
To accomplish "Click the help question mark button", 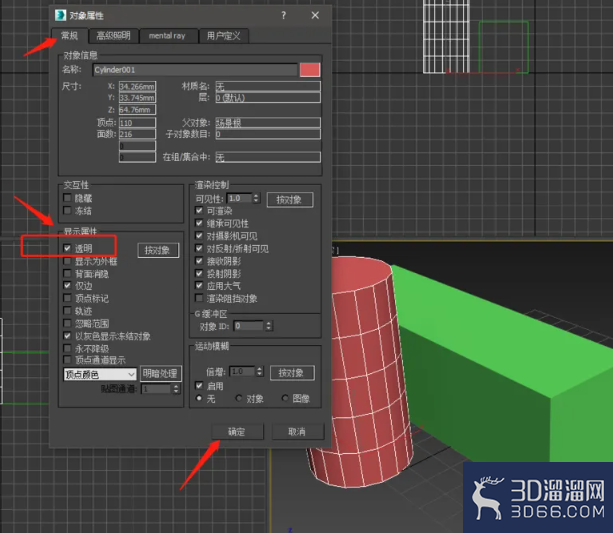I will pos(283,15).
